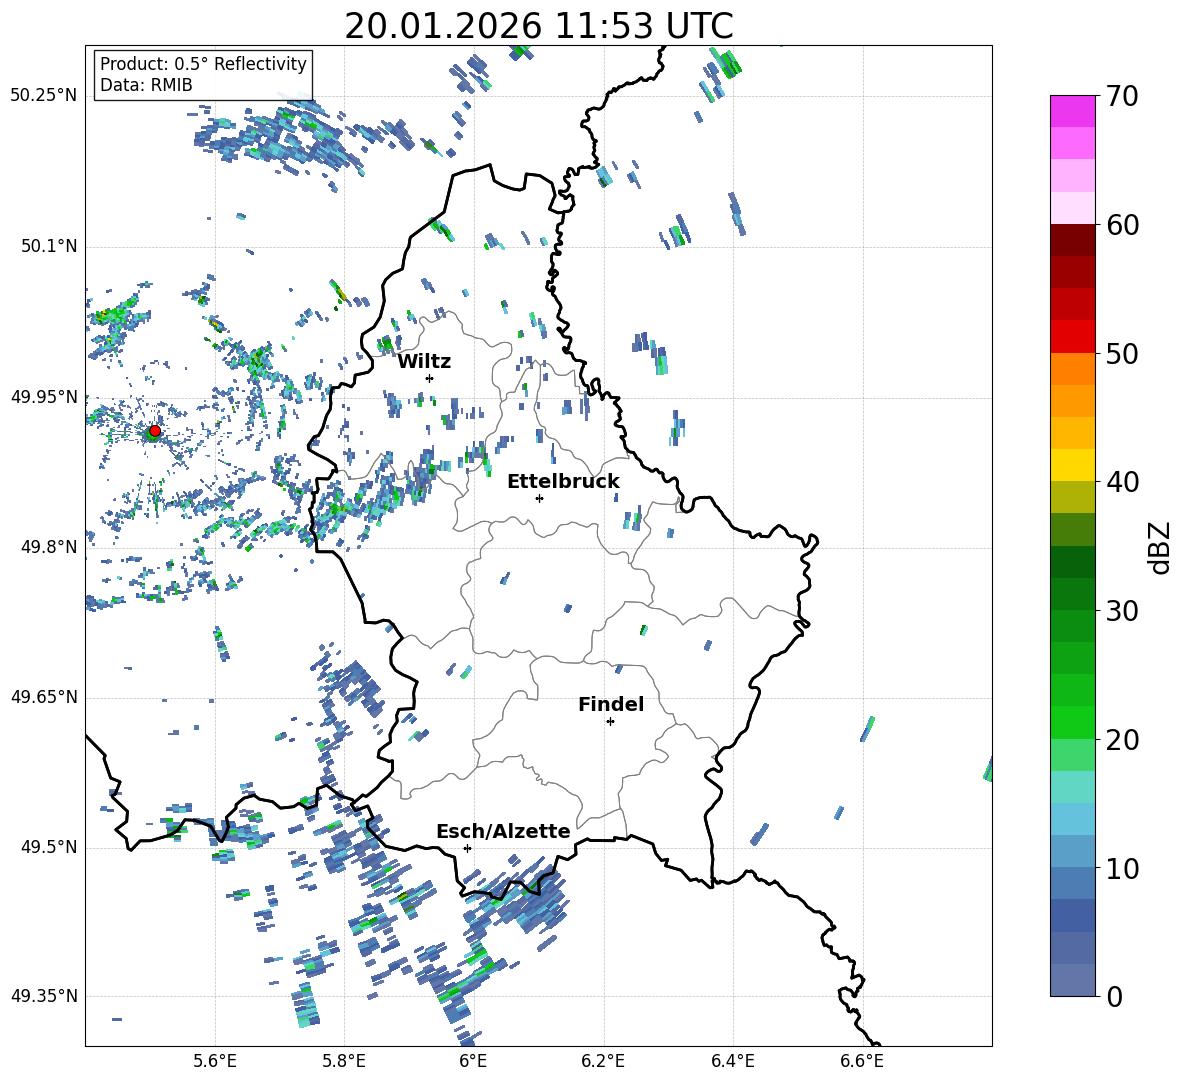Click the yellow colorbar swatch above 40

click(x=1072, y=465)
